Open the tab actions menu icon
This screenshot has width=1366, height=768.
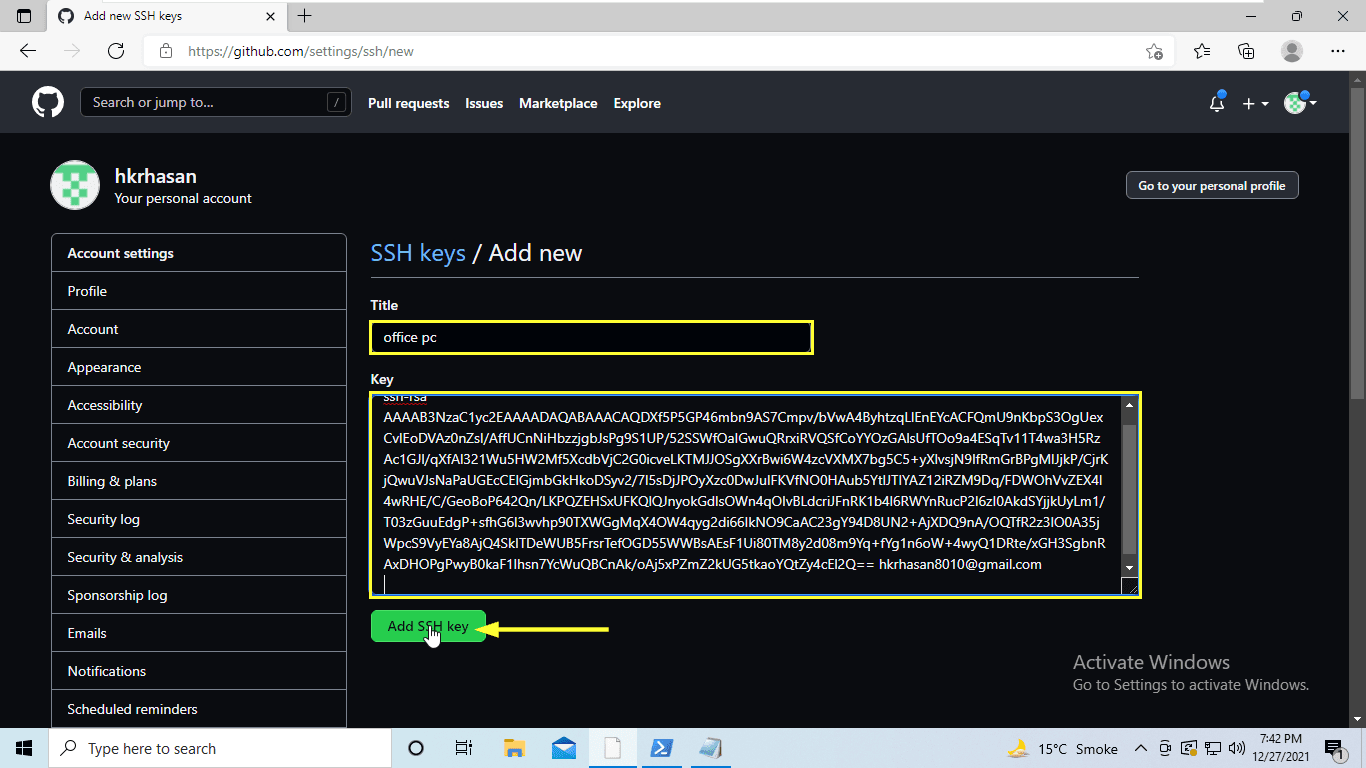24,16
